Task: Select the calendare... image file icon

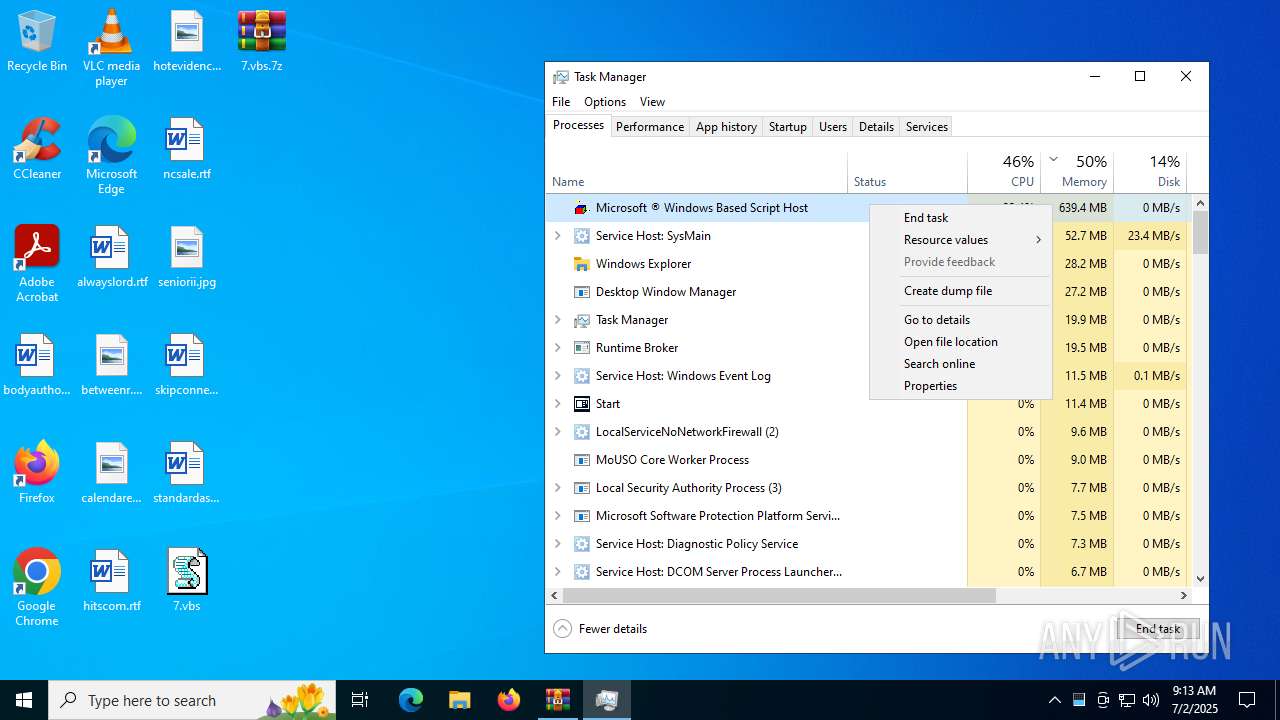Action: [112, 473]
